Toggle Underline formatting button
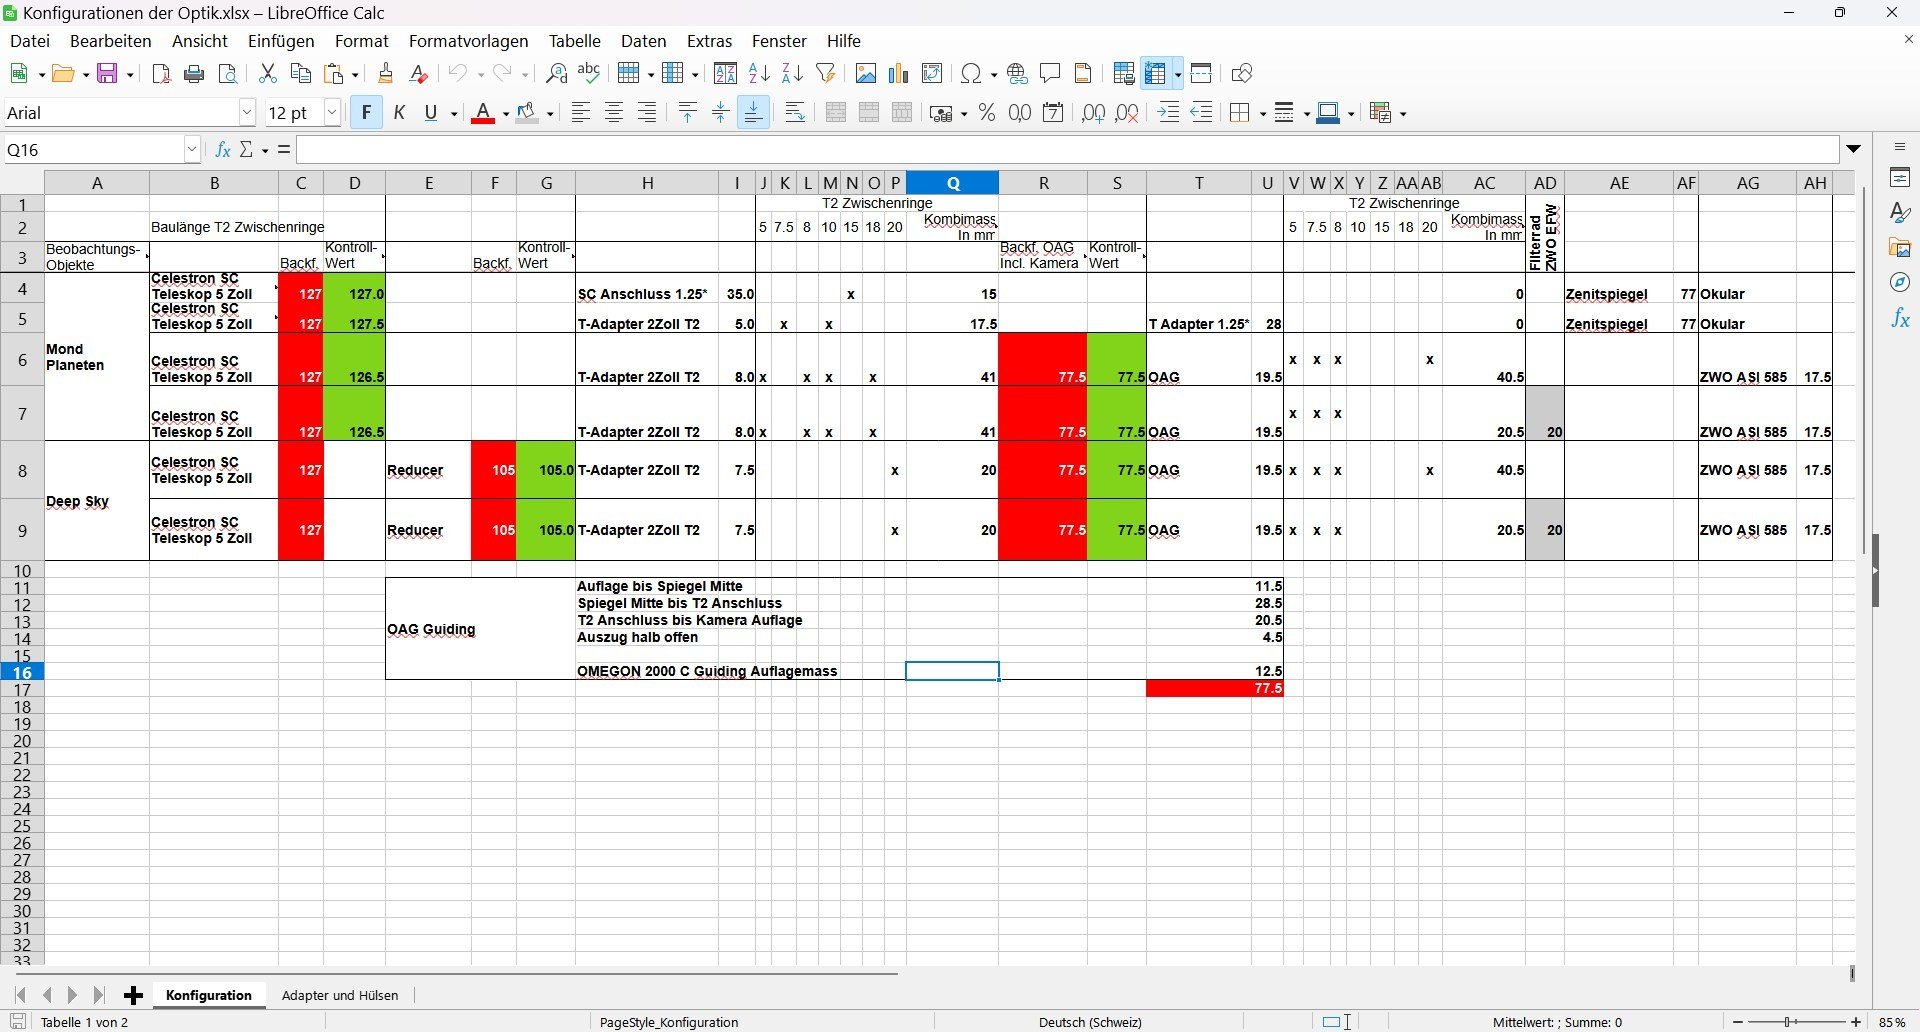The width and height of the screenshot is (1920, 1032). tap(431, 113)
